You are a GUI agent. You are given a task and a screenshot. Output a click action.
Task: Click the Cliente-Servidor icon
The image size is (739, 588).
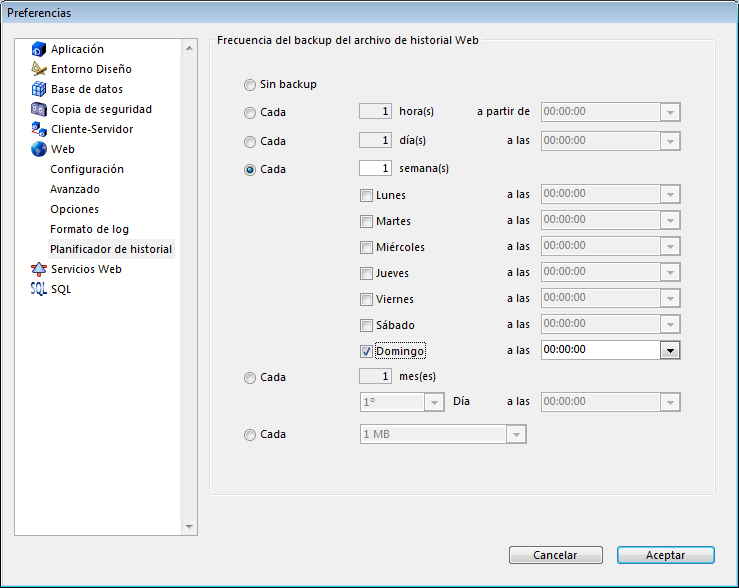pyautogui.click(x=39, y=129)
